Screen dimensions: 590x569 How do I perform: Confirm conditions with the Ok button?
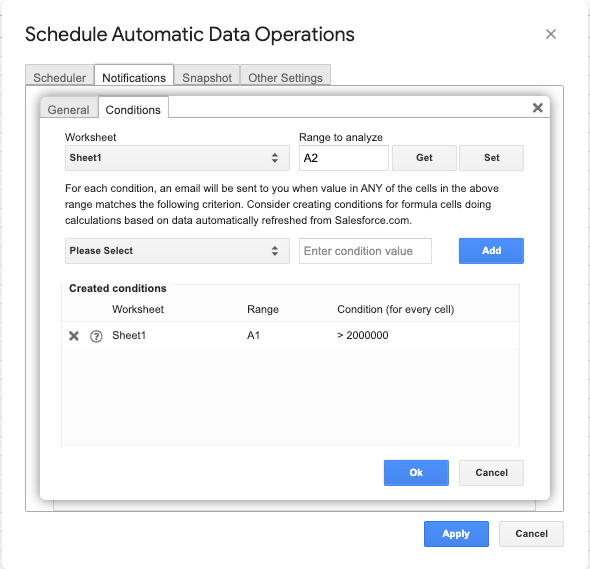click(x=416, y=473)
